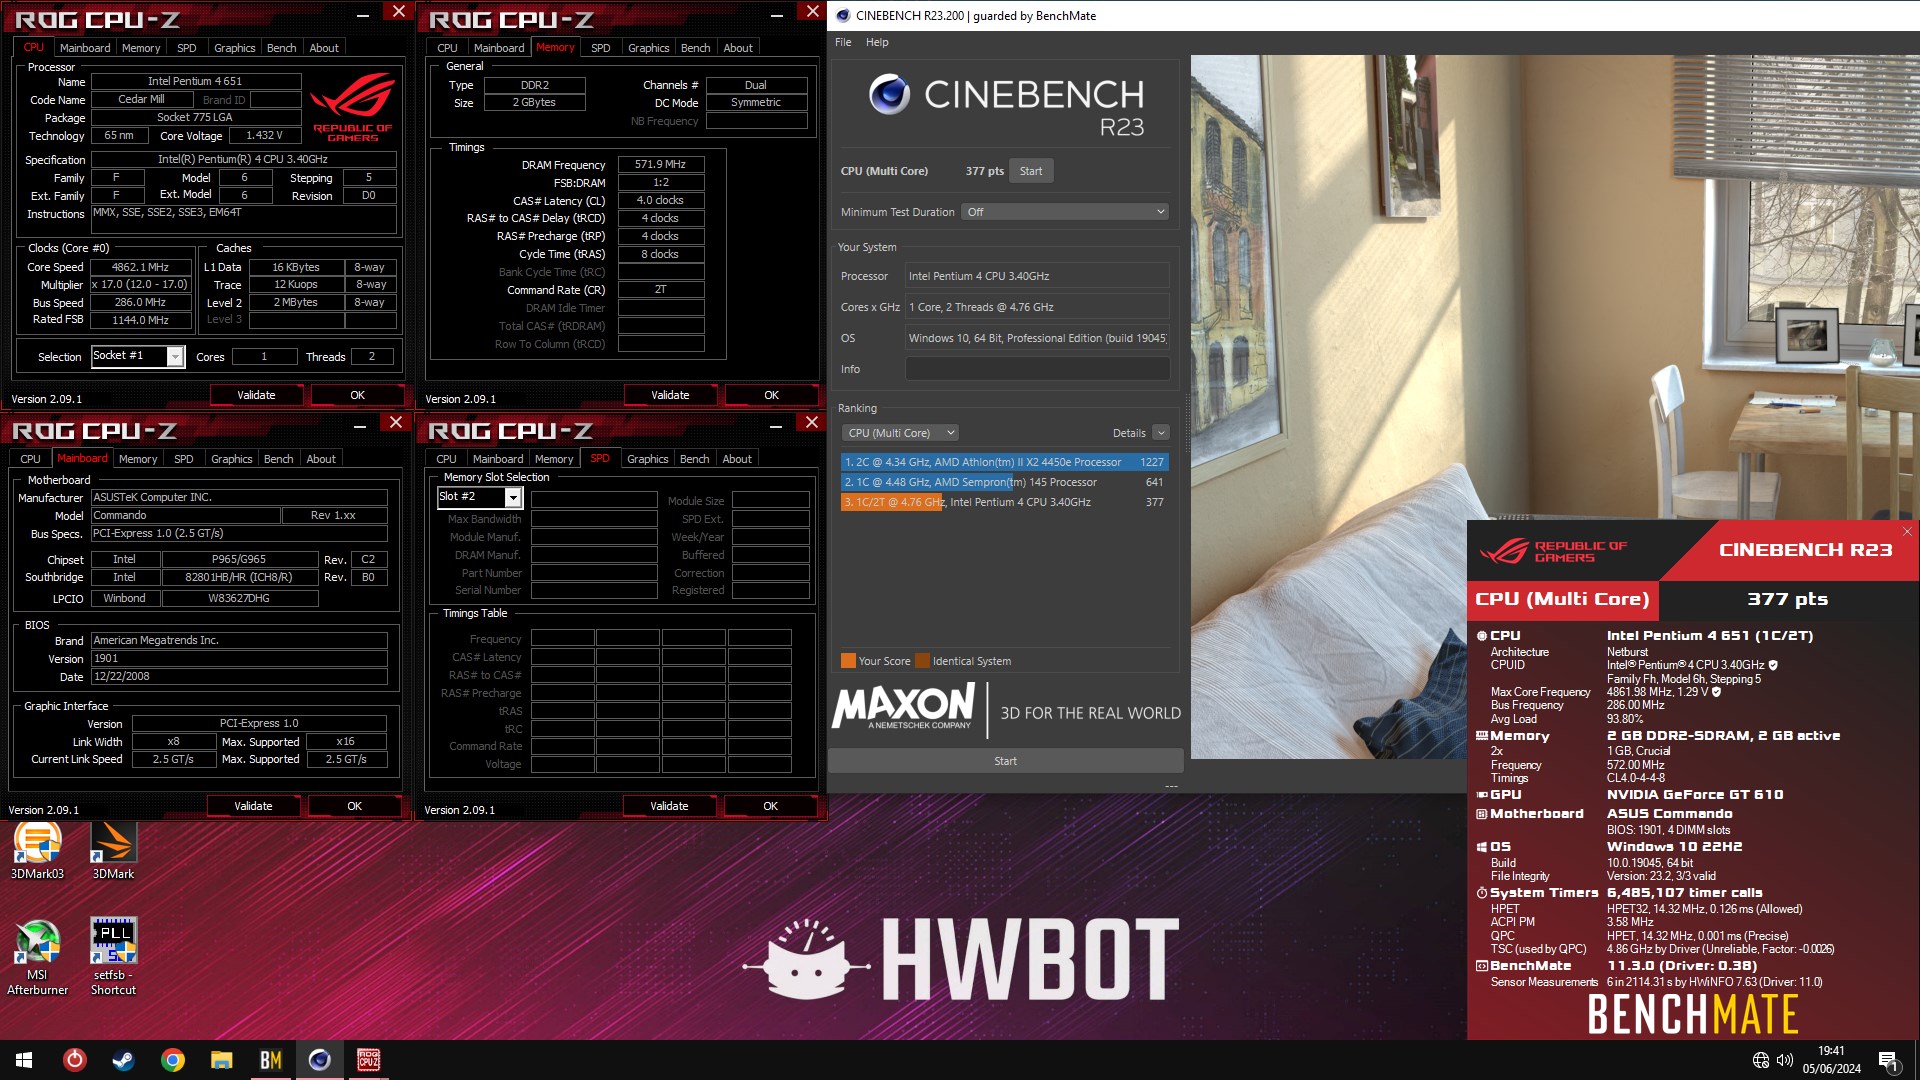The height and width of the screenshot is (1080, 1920).
Task: Launch MSI Afterburner desktop icon
Action: tap(37, 957)
